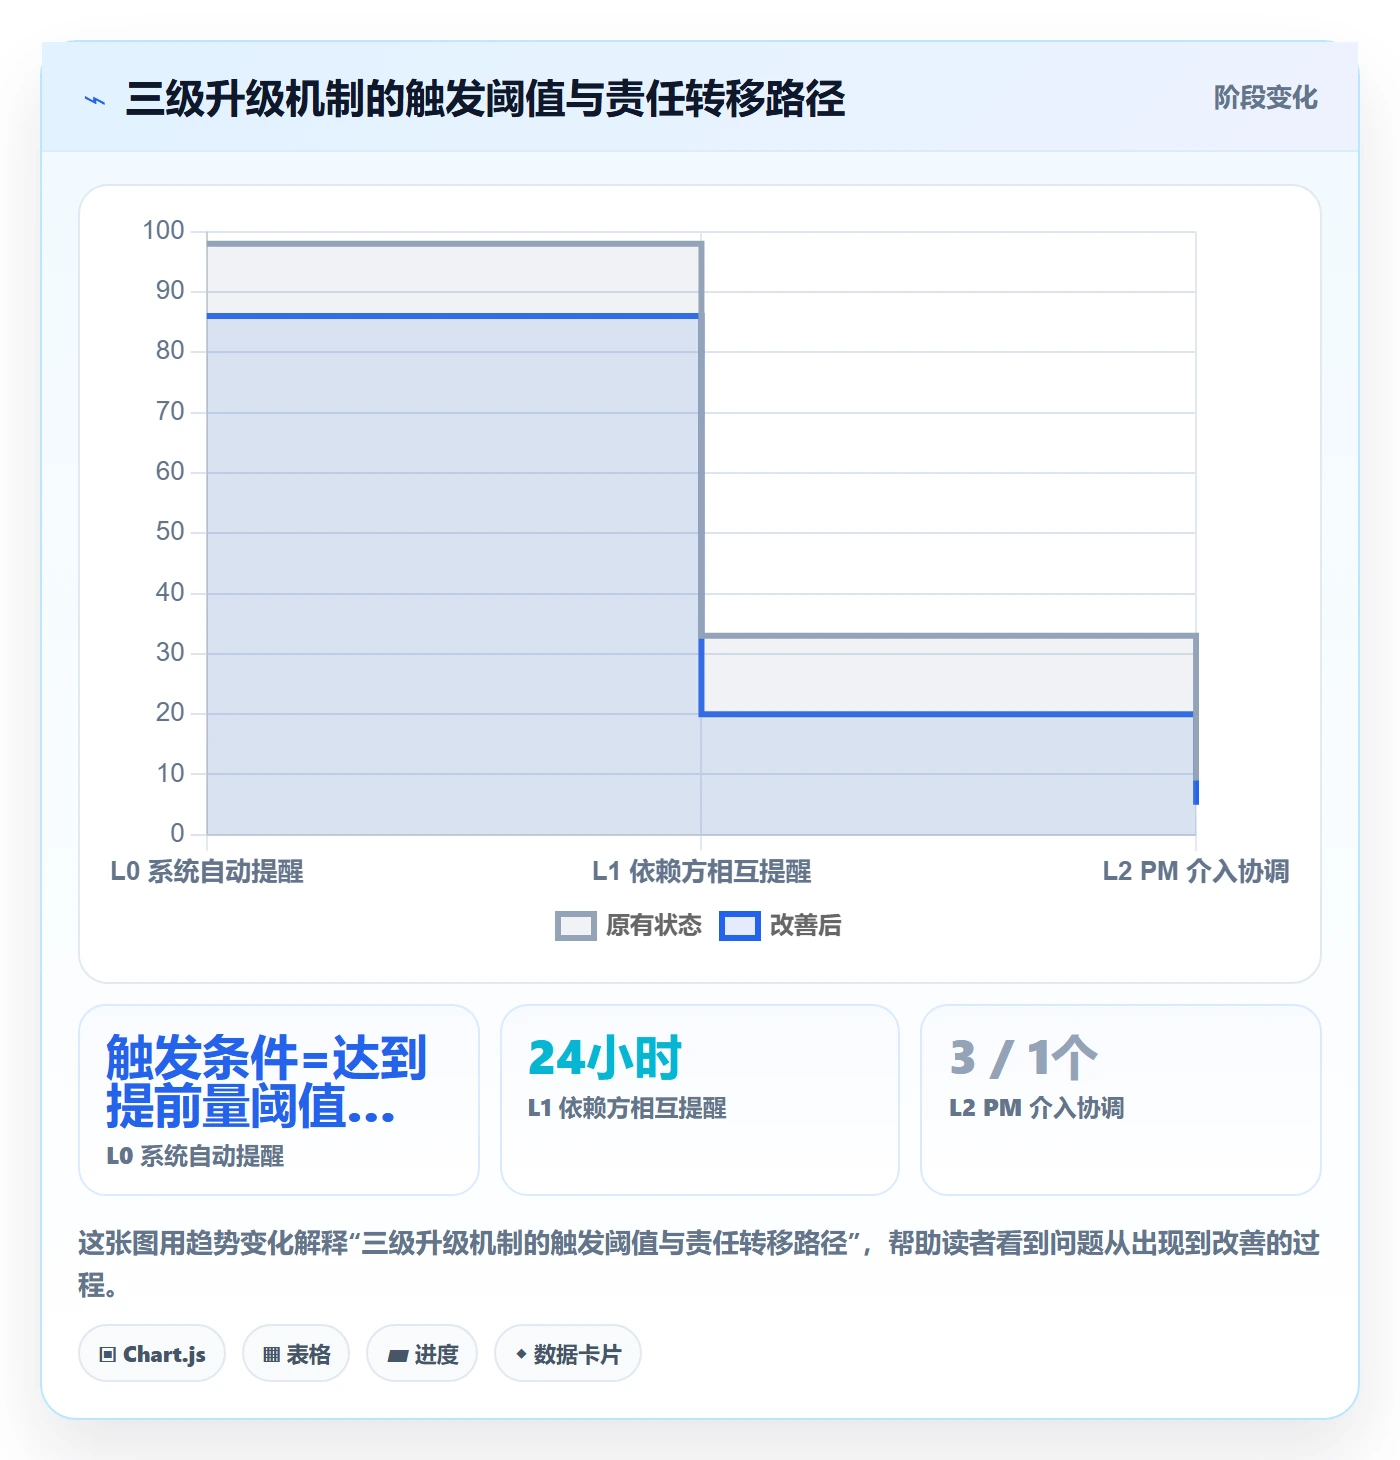Click the description paragraph starting 这张图用趋势变化

click(x=699, y=1264)
